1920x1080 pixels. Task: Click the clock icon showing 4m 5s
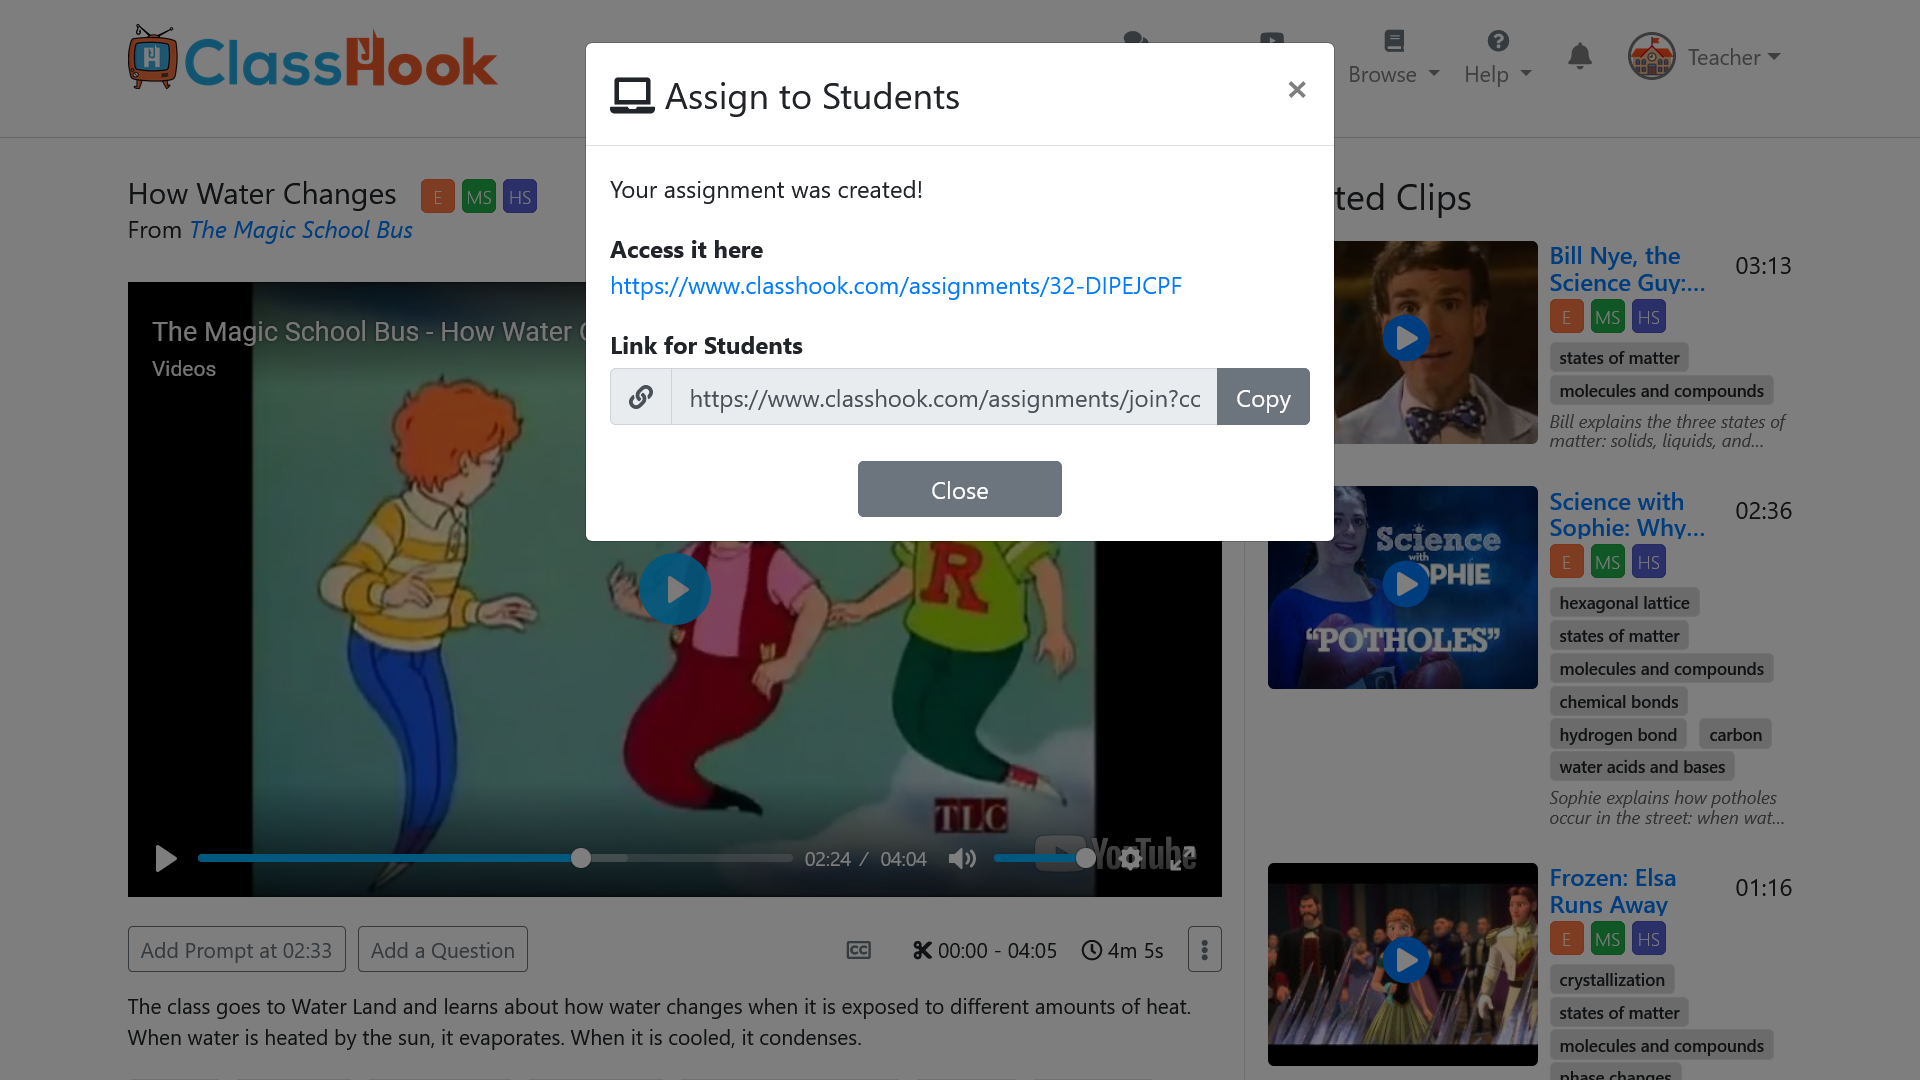point(1092,950)
